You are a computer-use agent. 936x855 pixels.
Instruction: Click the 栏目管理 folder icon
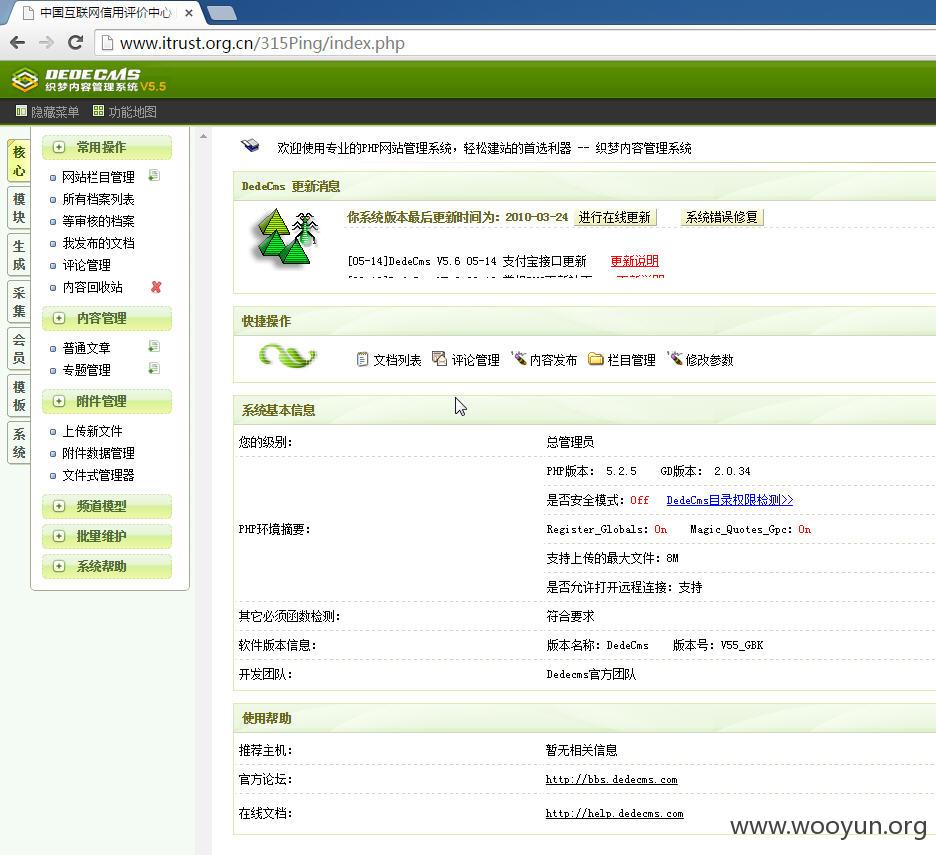coord(596,359)
